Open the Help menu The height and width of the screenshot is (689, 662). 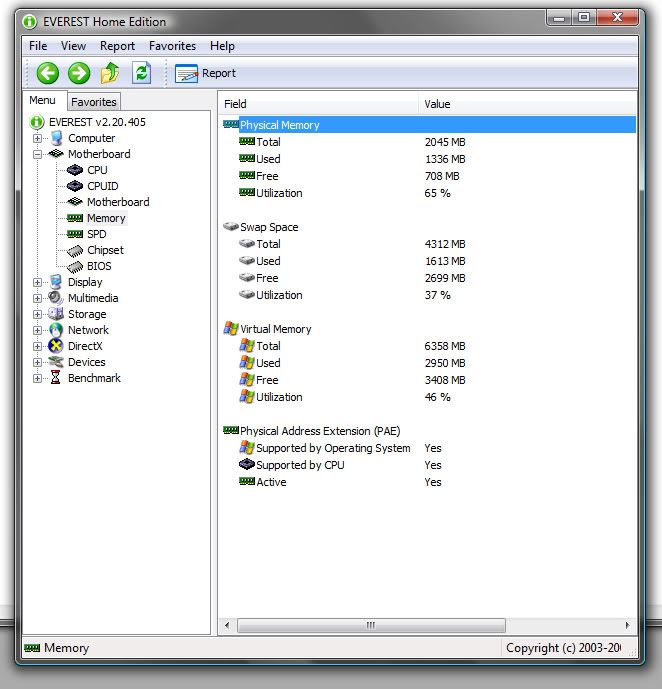[x=222, y=46]
